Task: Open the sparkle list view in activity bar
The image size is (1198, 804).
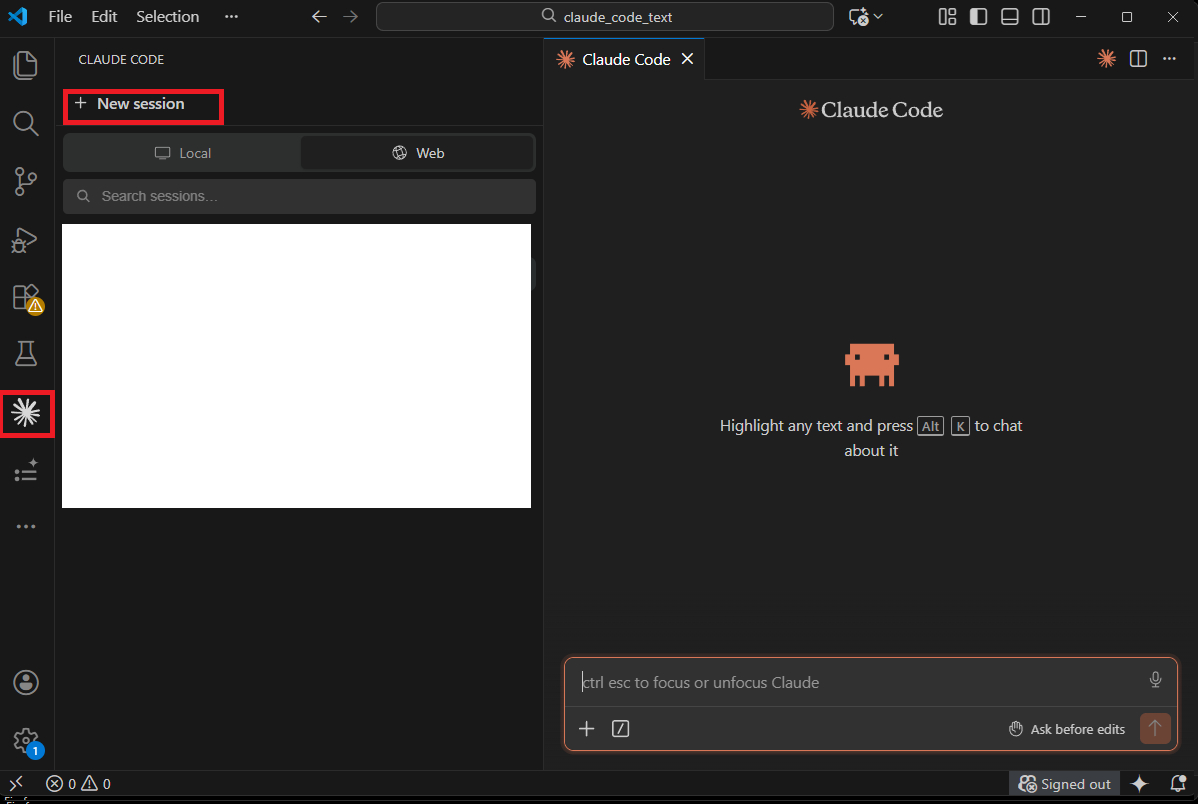Action: coord(26,471)
